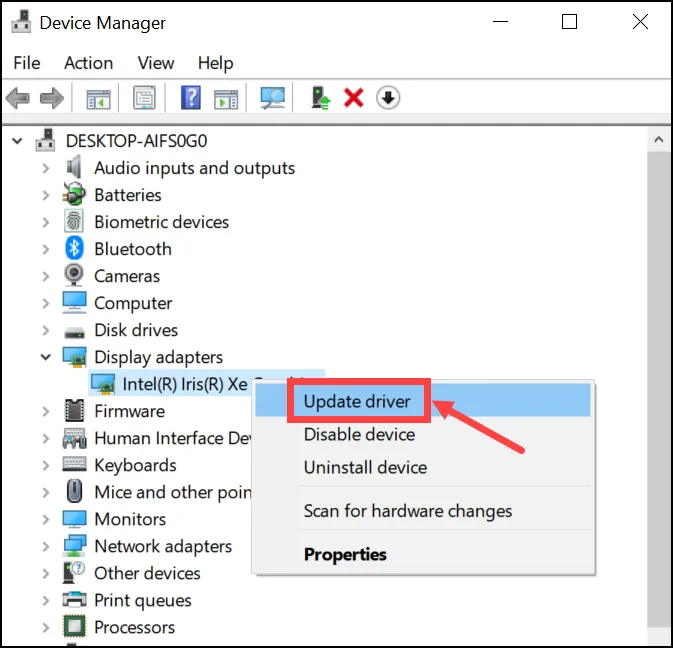Open the View menu

pos(156,63)
